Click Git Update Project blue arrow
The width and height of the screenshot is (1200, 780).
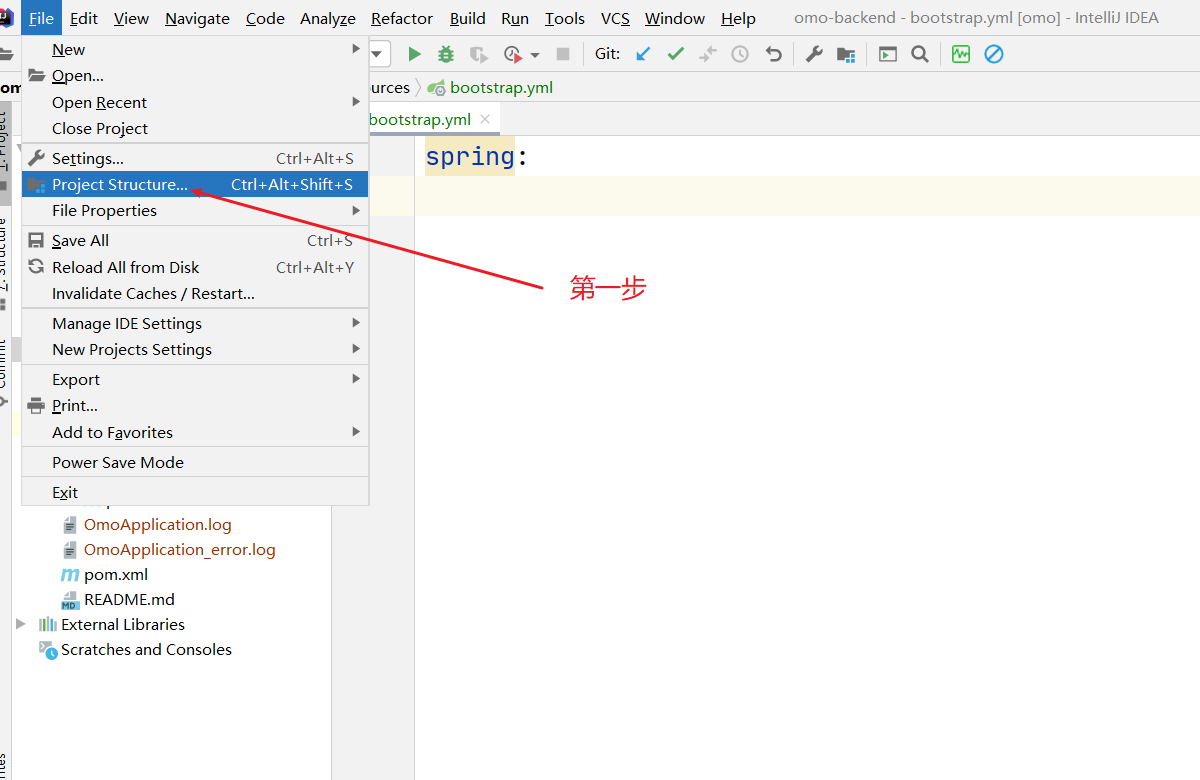(643, 54)
